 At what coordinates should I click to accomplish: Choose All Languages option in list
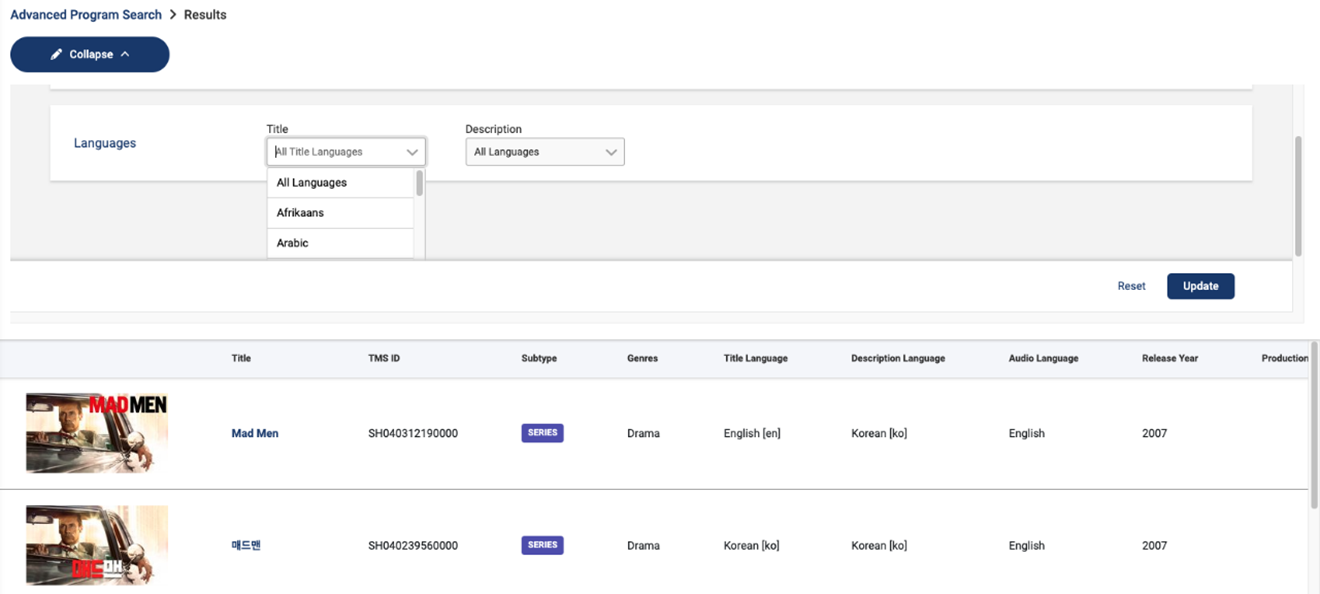point(312,183)
